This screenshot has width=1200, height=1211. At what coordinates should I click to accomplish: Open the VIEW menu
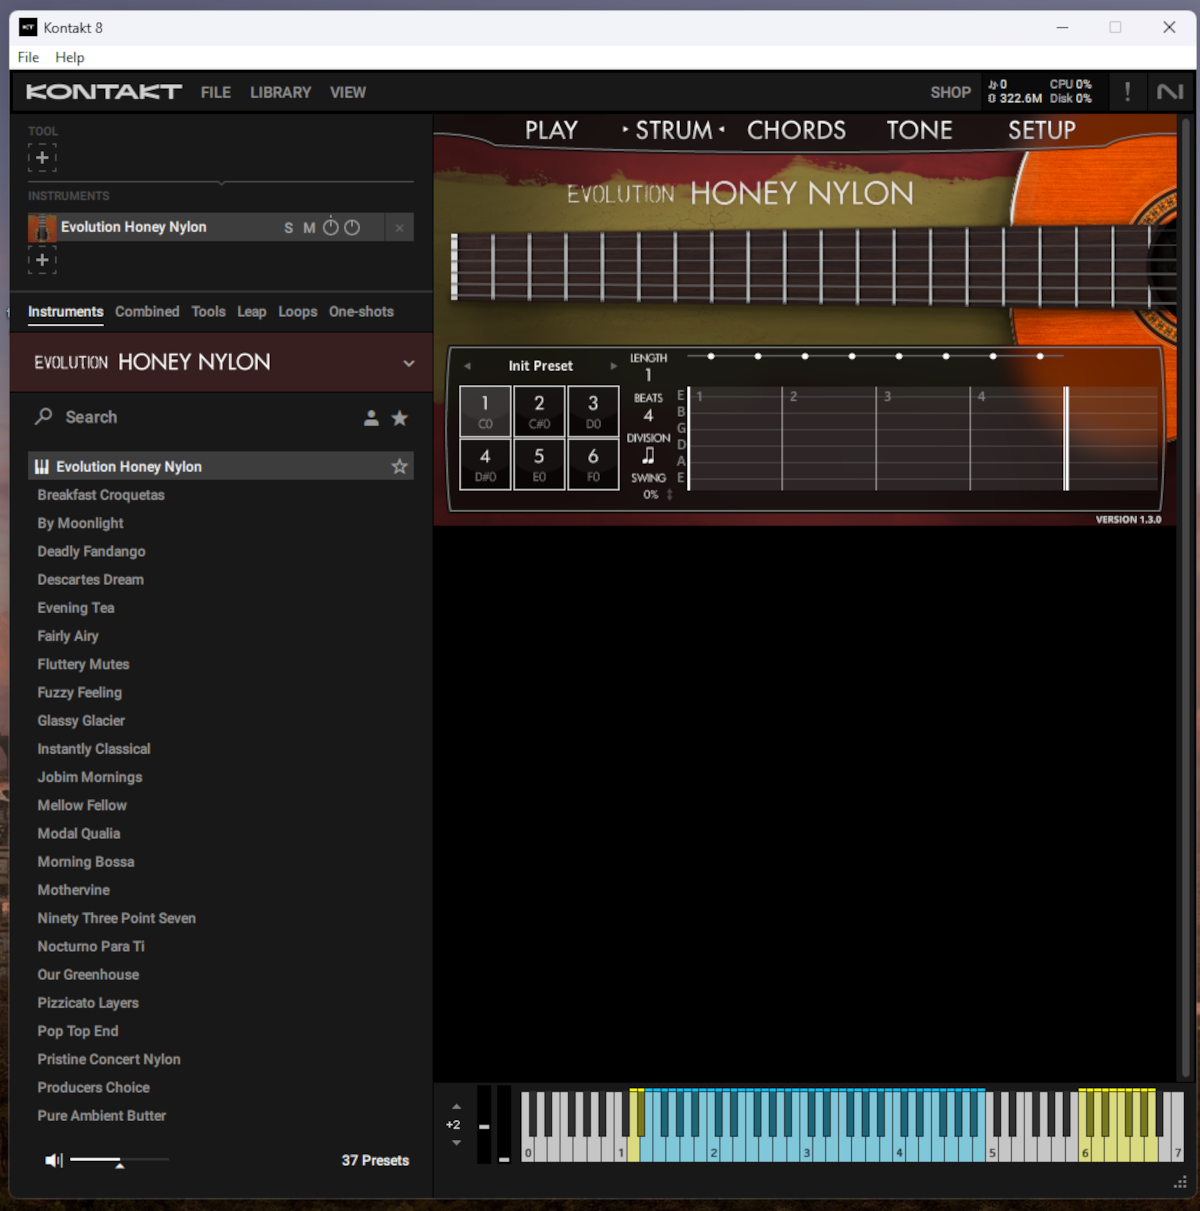[x=348, y=92]
